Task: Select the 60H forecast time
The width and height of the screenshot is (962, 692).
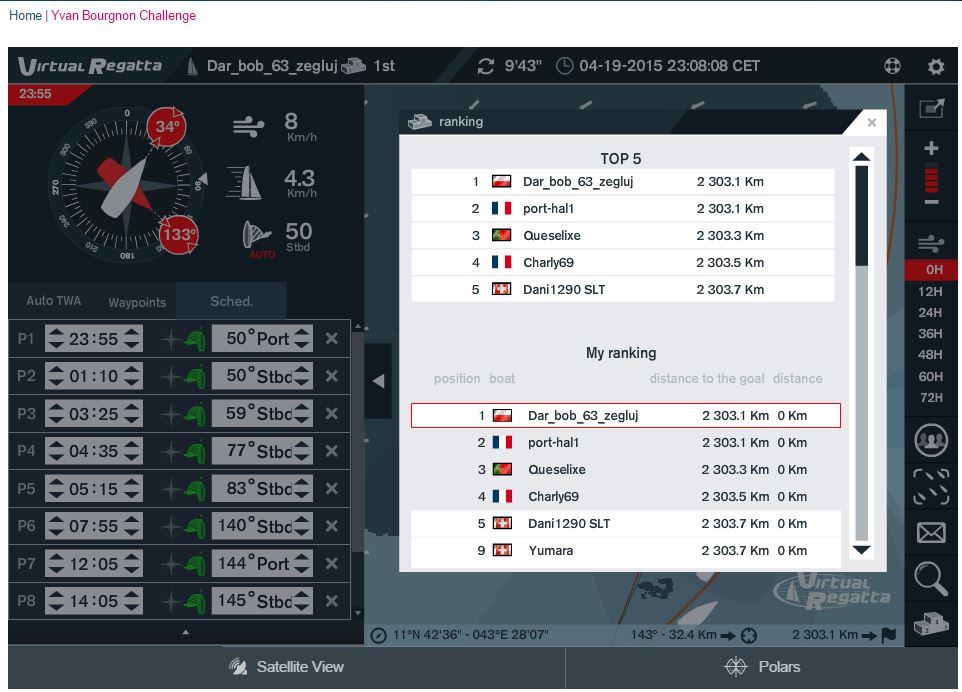Action: 930,376
